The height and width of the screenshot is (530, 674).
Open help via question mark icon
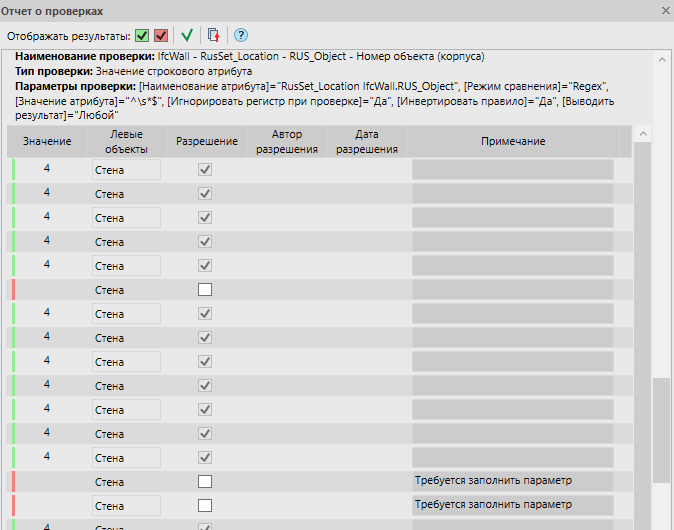tap(241, 35)
